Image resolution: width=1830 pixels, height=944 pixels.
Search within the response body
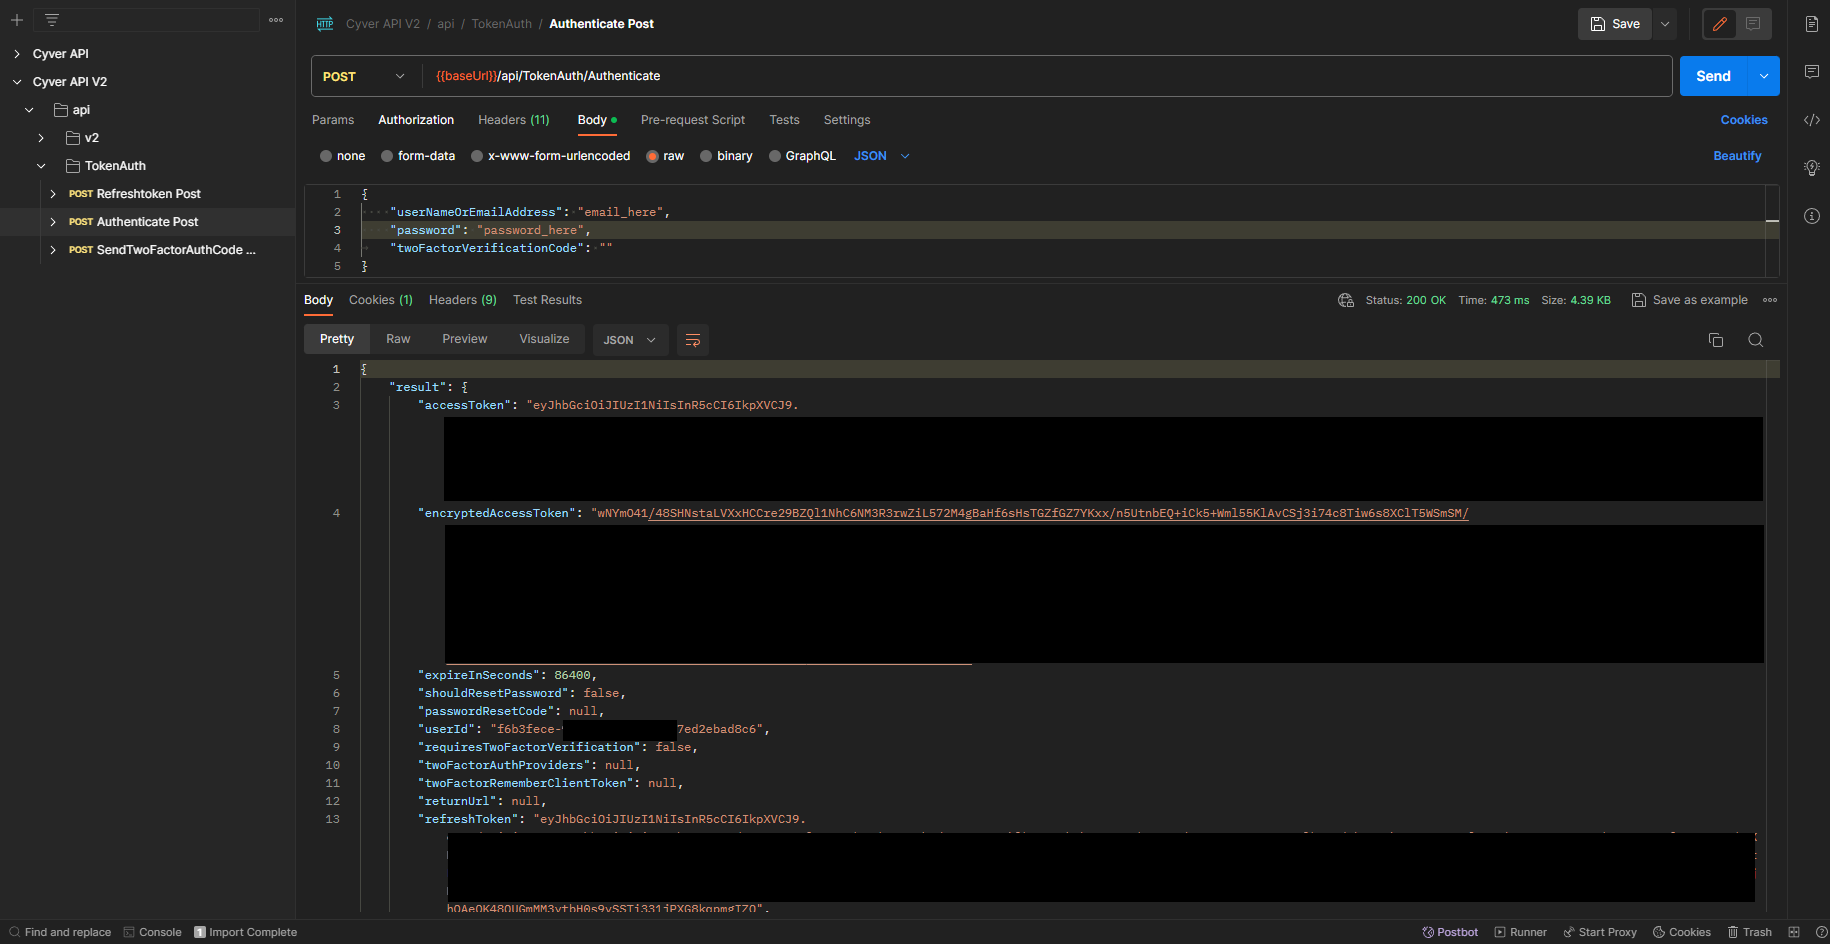(x=1756, y=340)
